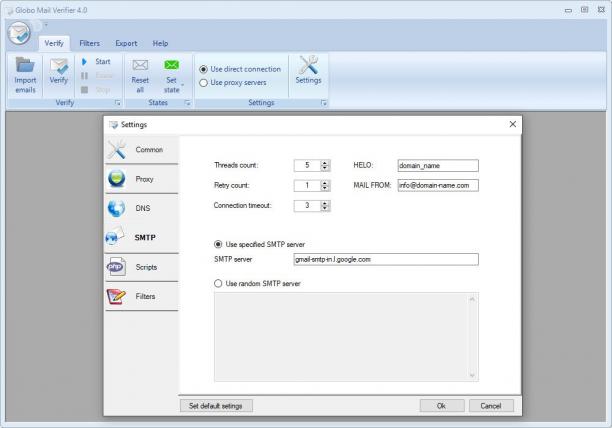Switch to the Verify ribbon tab
Viewport: 612px width, 428px height.
pyautogui.click(x=54, y=43)
